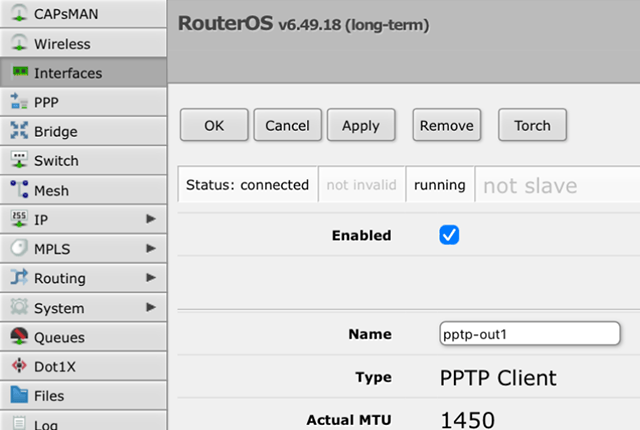This screenshot has width=640, height=430.
Task: Click the Dot1X red icon
Action: 19,366
